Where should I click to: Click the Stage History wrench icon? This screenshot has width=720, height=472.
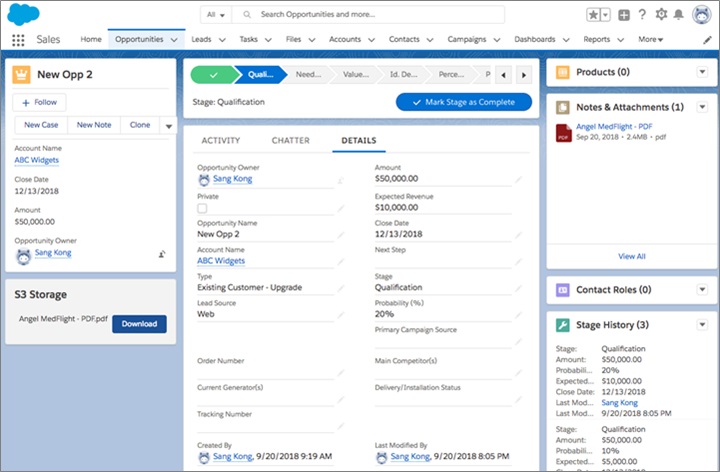(x=562, y=325)
